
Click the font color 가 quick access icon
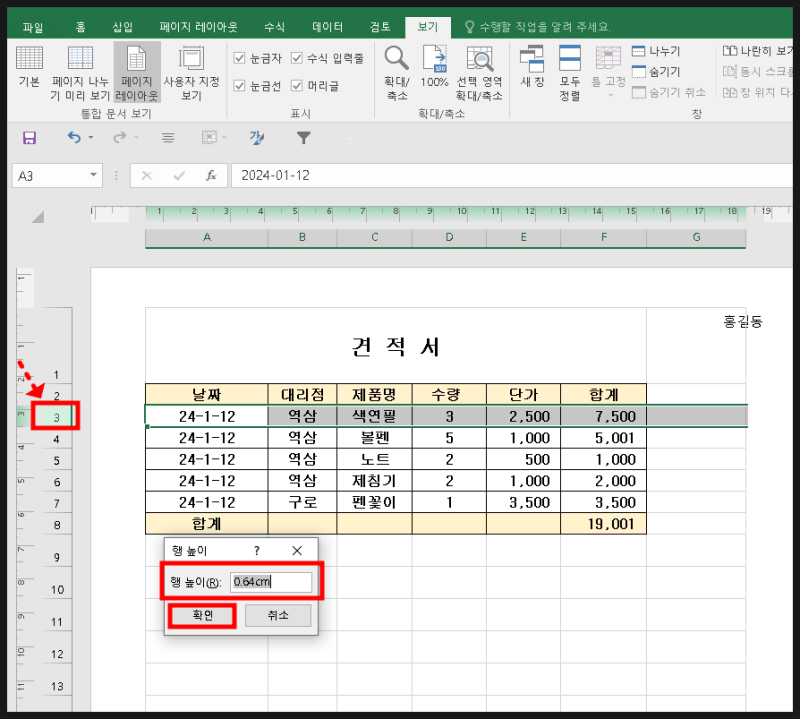pyautogui.click(x=257, y=137)
